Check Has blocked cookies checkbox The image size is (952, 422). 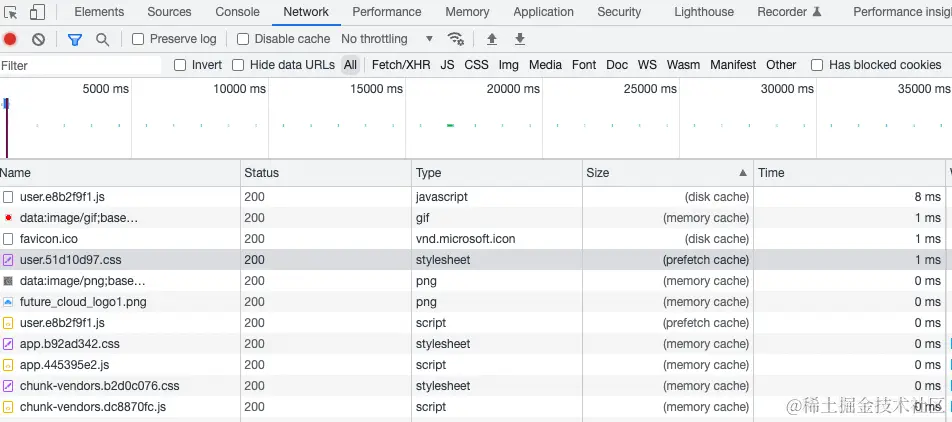[817, 65]
